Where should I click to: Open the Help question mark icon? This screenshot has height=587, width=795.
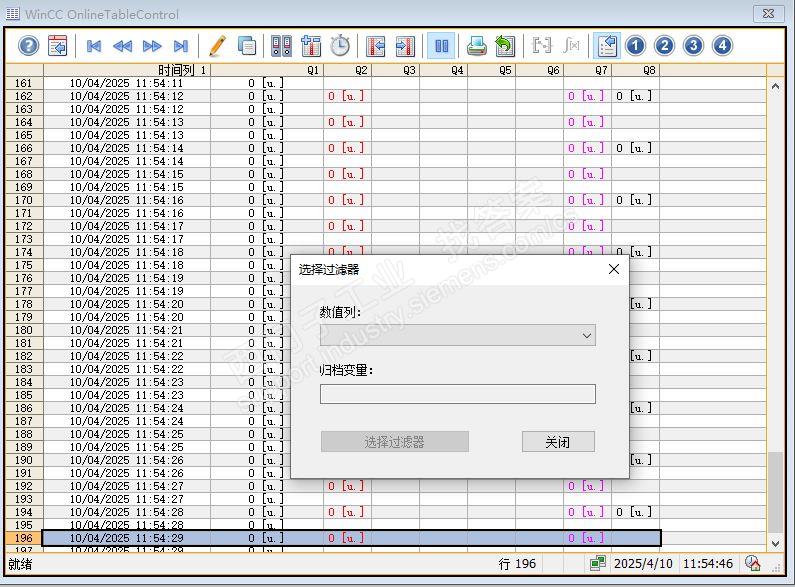(x=28, y=46)
